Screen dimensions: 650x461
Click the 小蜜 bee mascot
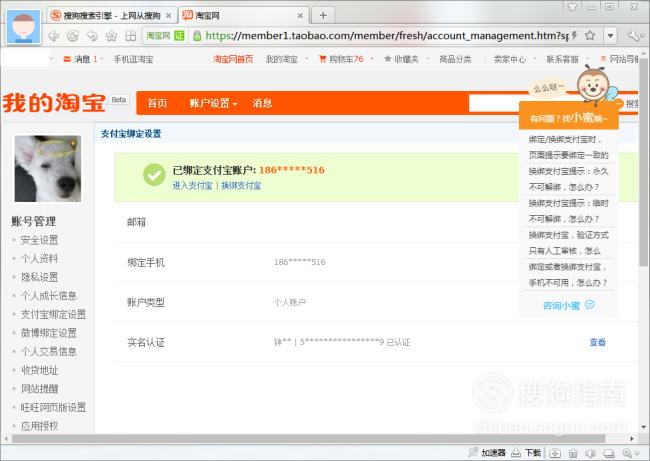click(595, 85)
